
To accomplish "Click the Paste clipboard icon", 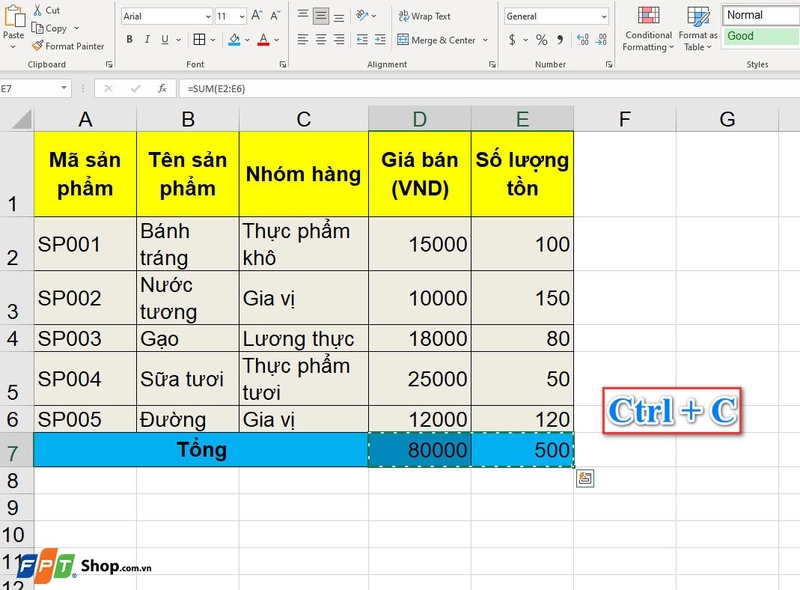I will (14, 15).
